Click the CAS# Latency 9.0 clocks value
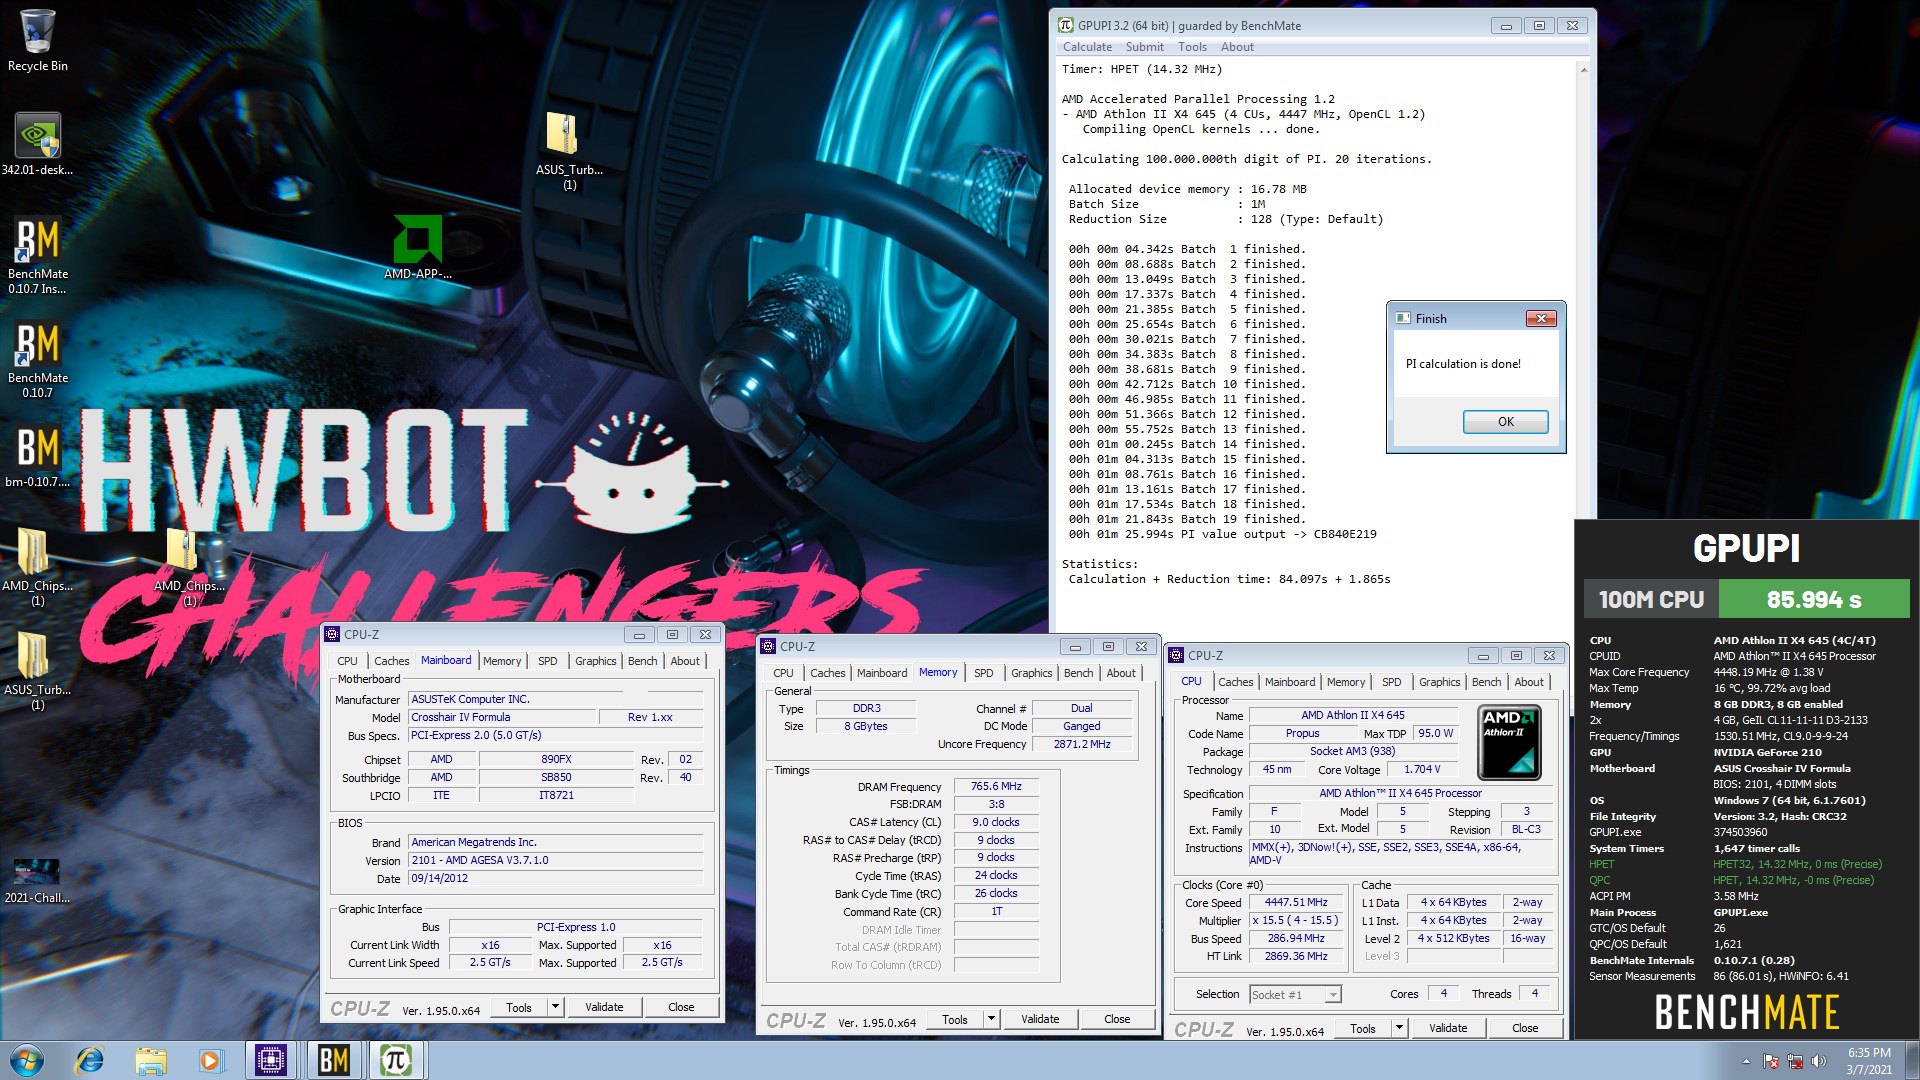The width and height of the screenshot is (1920, 1080). (x=996, y=822)
